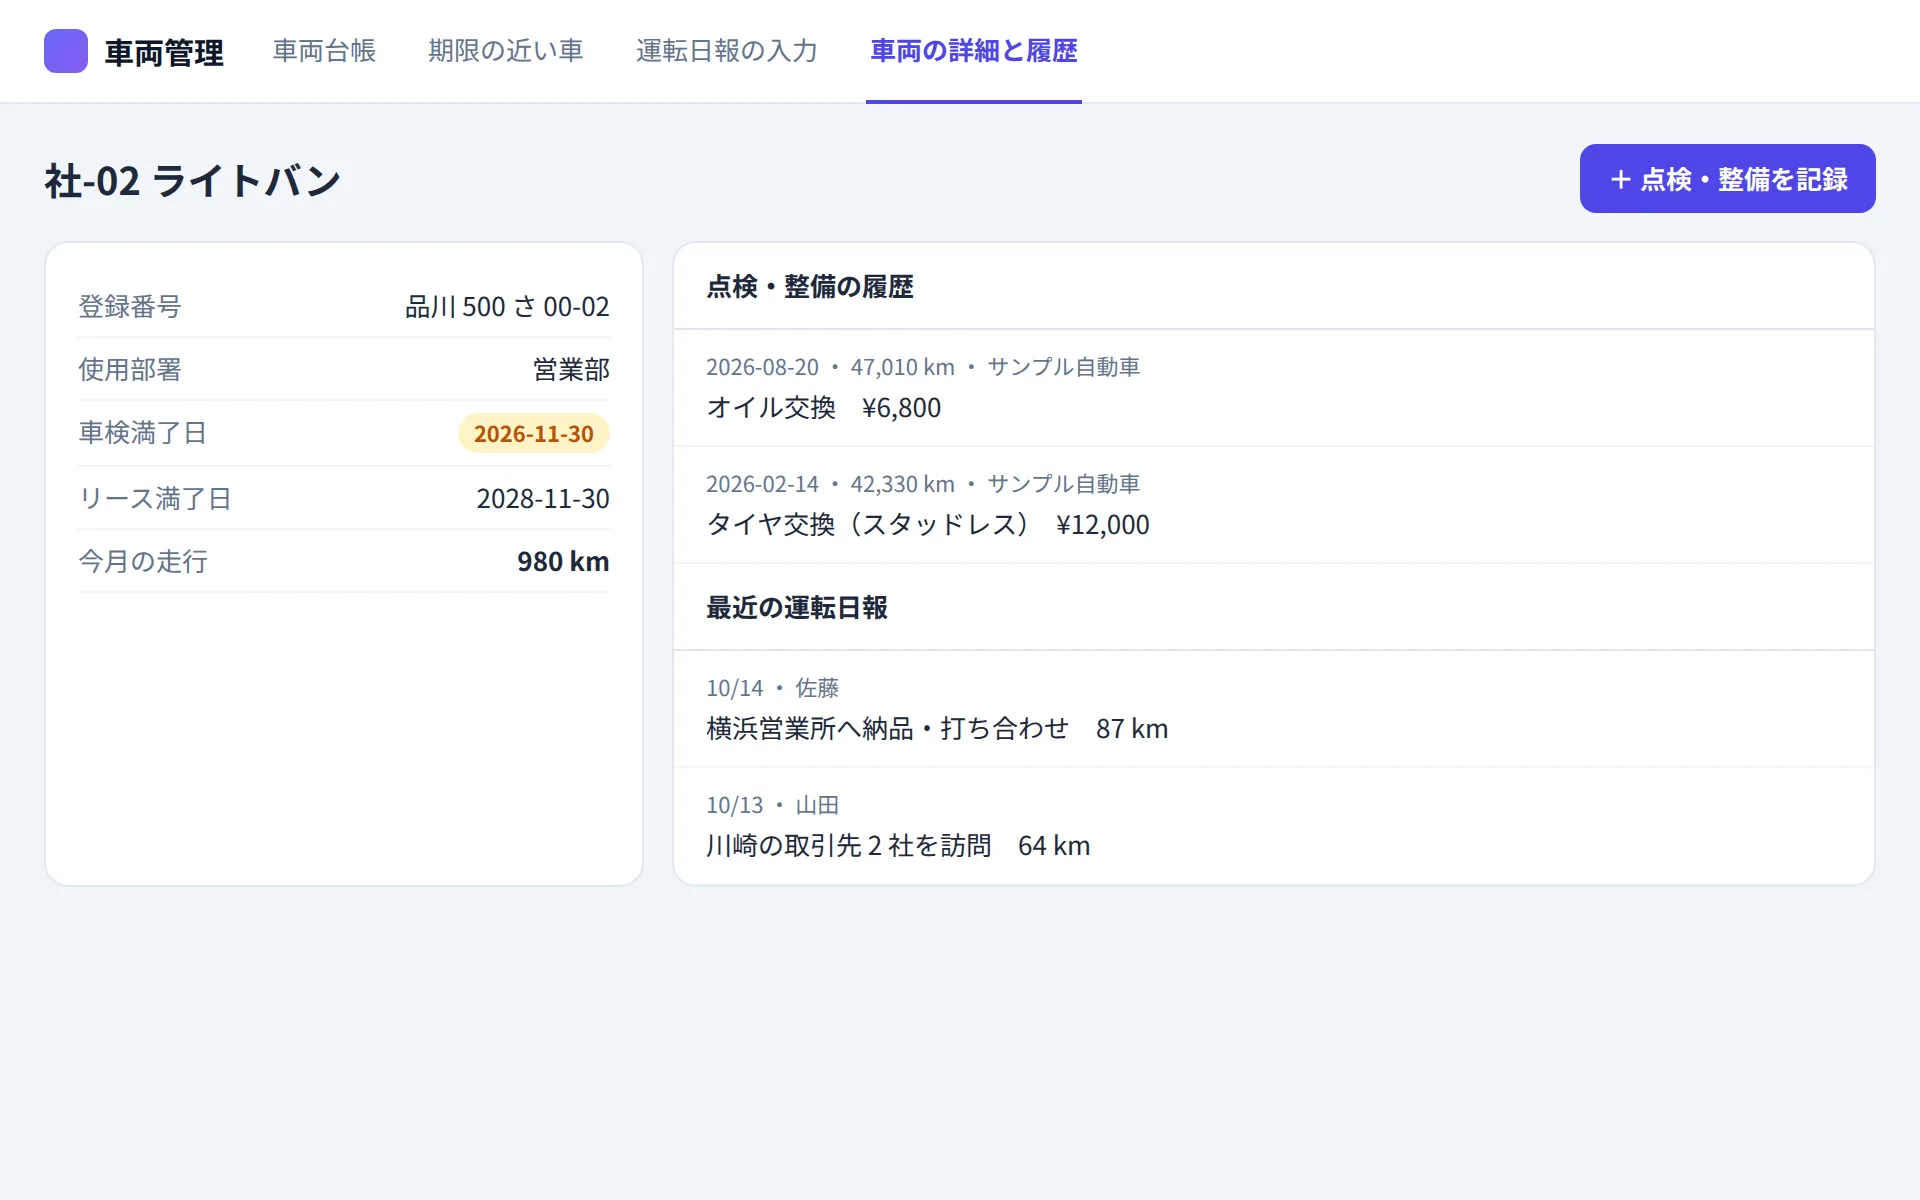This screenshot has width=1920, height=1200.
Task: Go to the 運転日報の入力 tab
Action: [727, 51]
